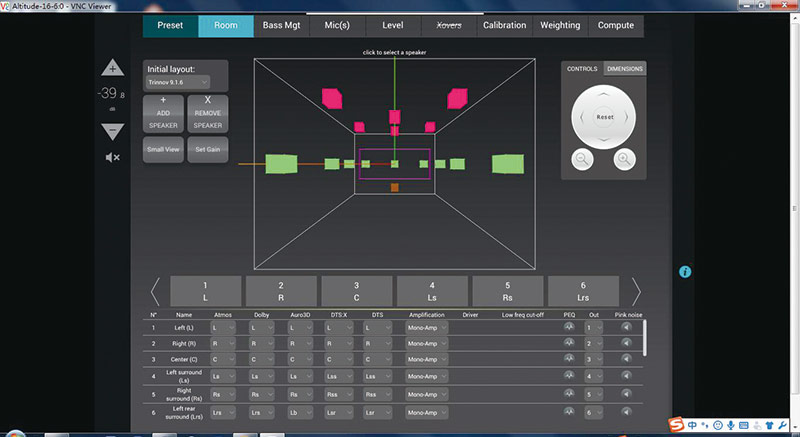800x437 pixels.
Task: Open Sogou wrench settings icon
Action: (782, 425)
